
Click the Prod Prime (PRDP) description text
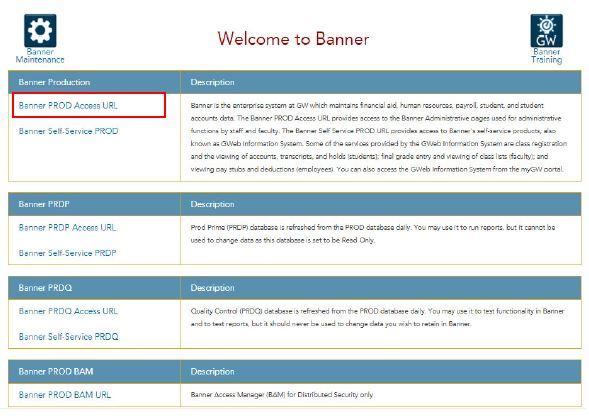coord(373,234)
